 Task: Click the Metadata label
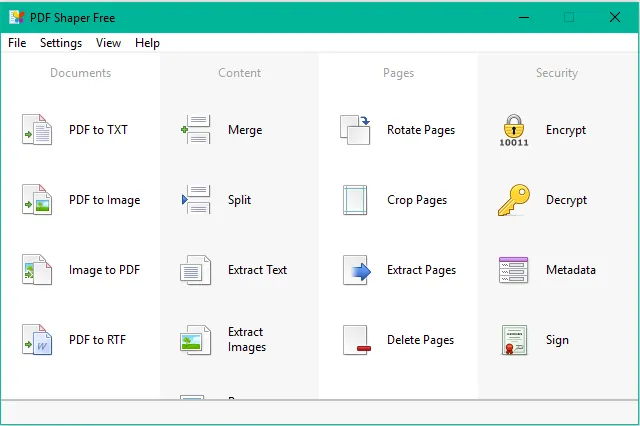571,270
